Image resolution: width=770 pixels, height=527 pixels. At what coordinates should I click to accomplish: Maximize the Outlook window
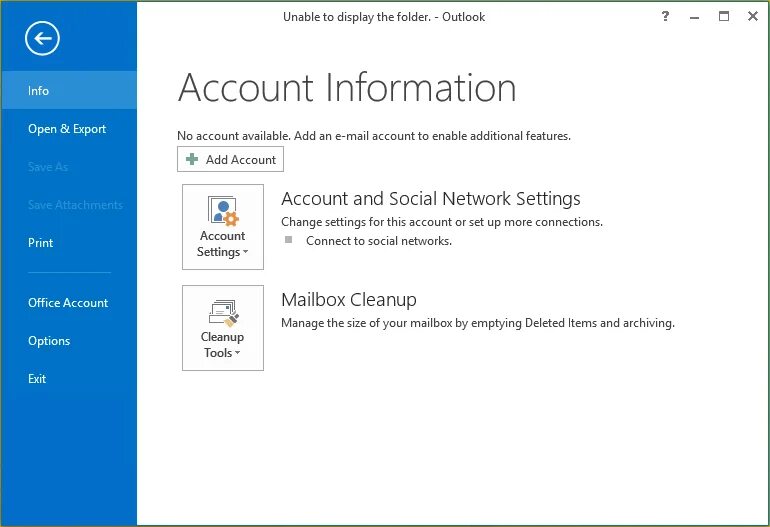click(724, 16)
